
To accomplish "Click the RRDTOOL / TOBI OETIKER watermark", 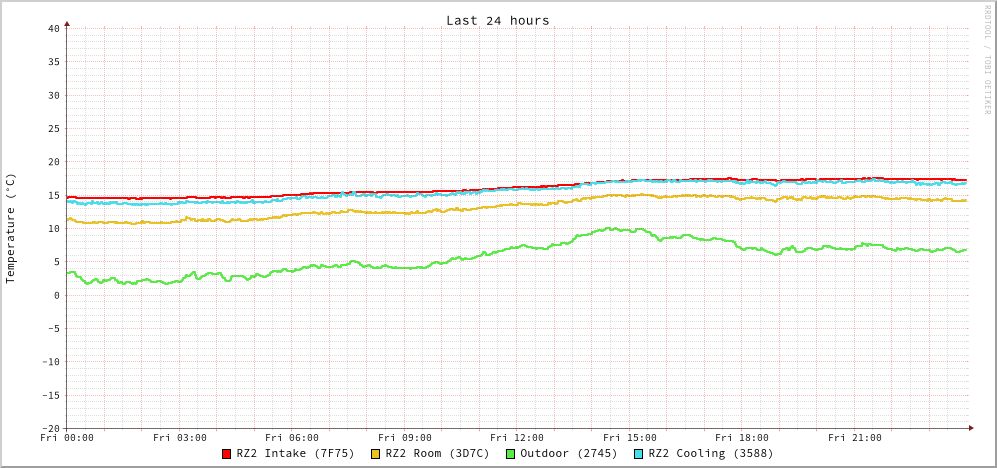I will click(986, 60).
